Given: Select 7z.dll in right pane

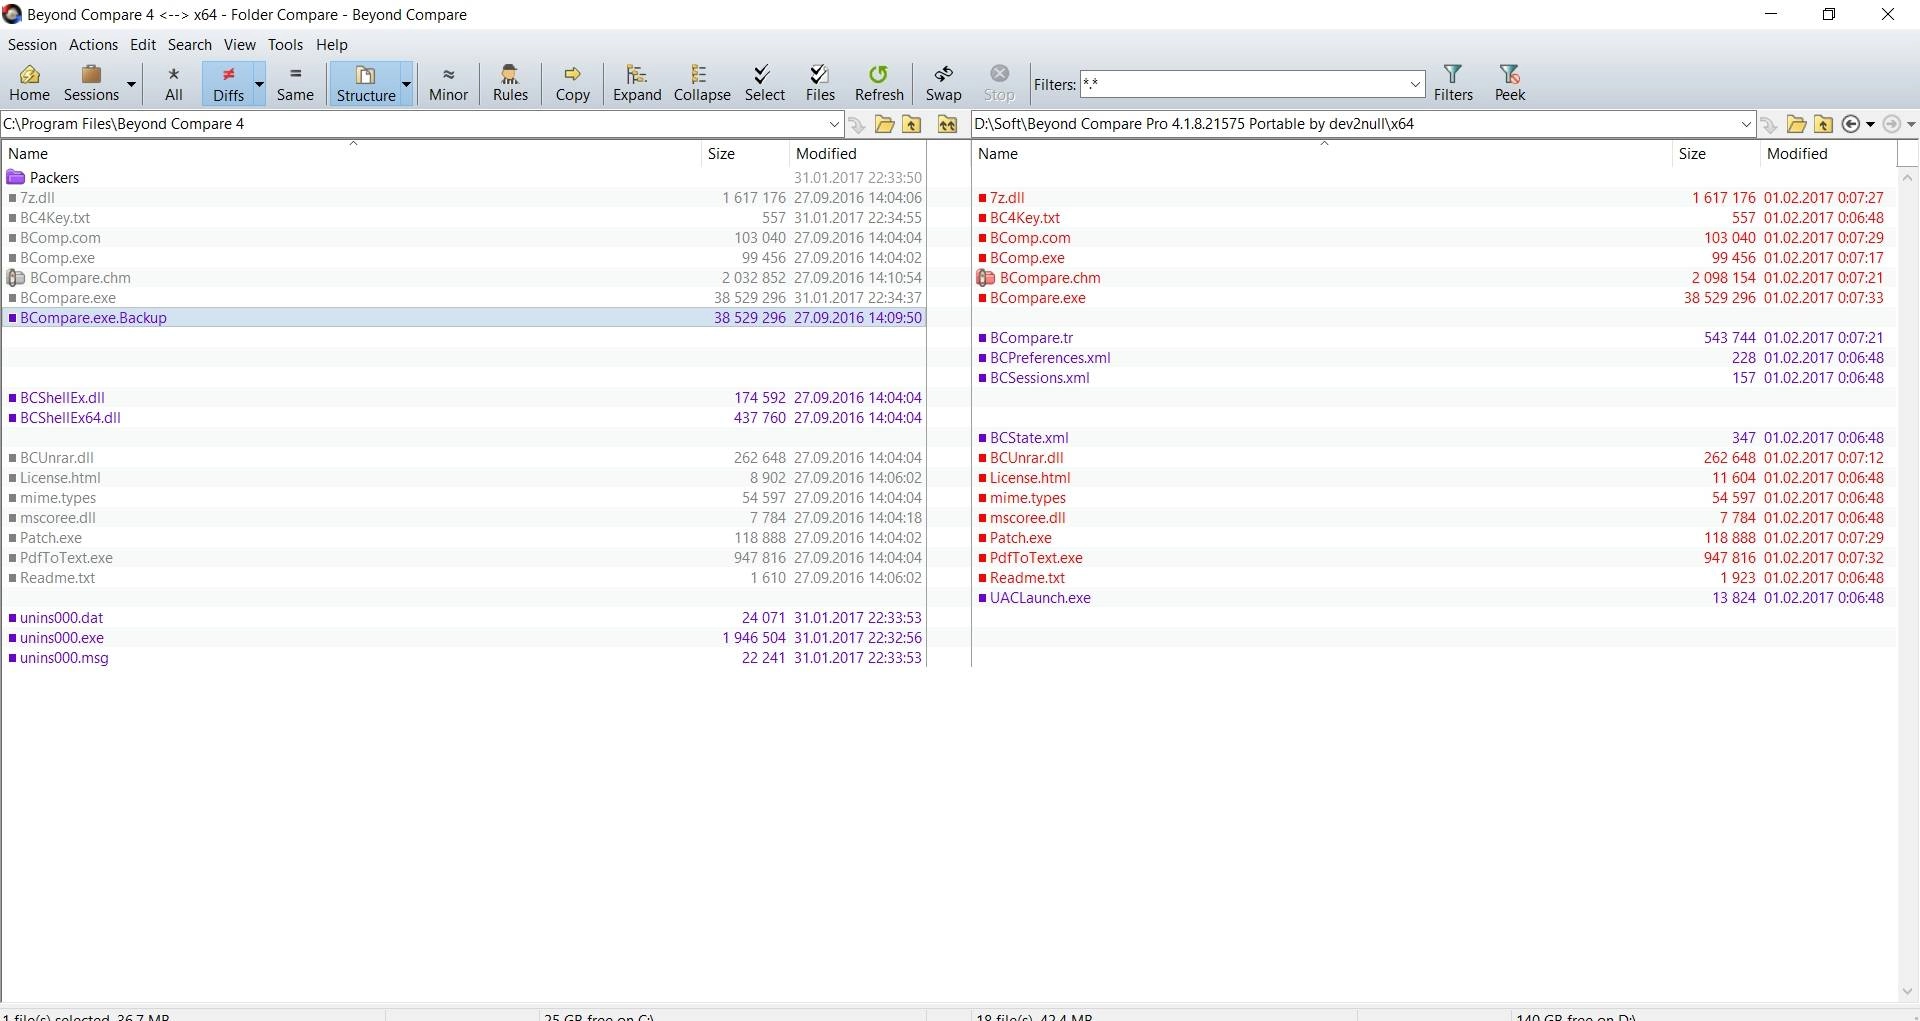Looking at the screenshot, I should click(x=1434, y=198).
